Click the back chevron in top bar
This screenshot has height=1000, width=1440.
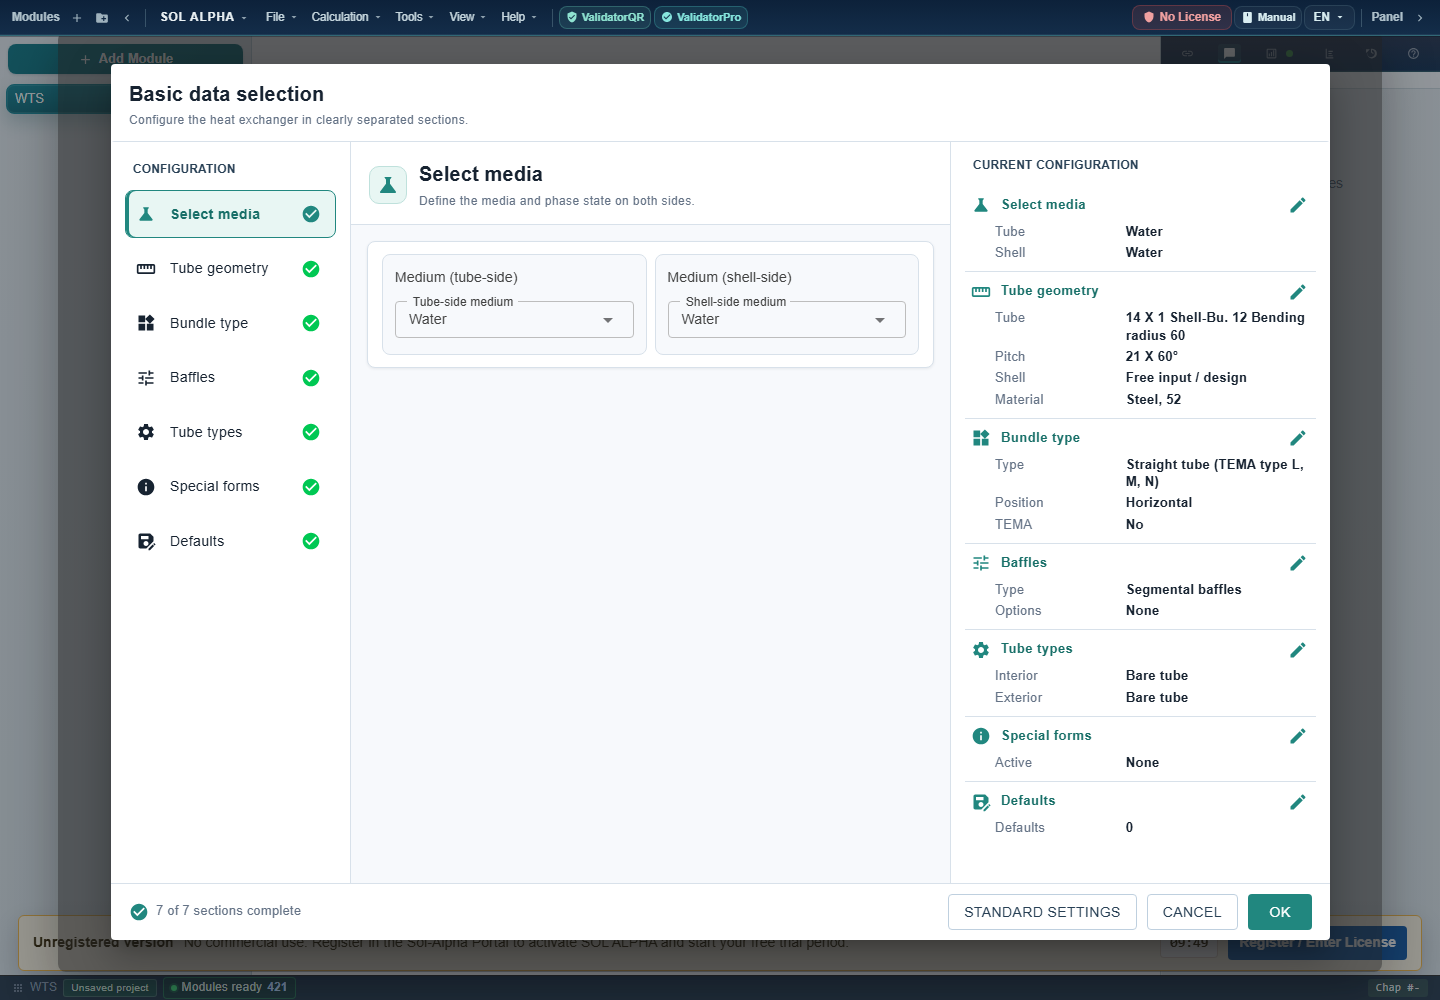point(127,18)
